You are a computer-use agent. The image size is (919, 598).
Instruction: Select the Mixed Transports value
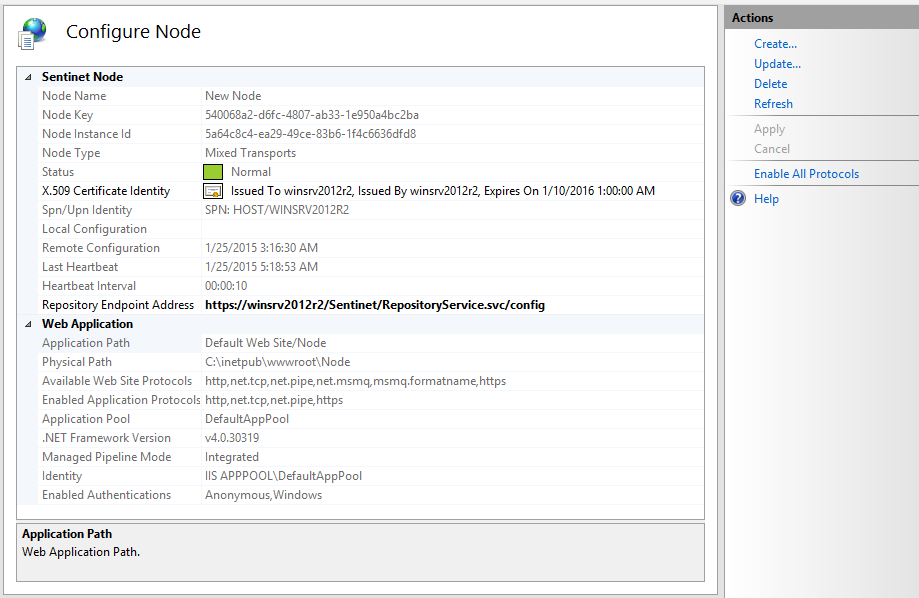(x=250, y=153)
